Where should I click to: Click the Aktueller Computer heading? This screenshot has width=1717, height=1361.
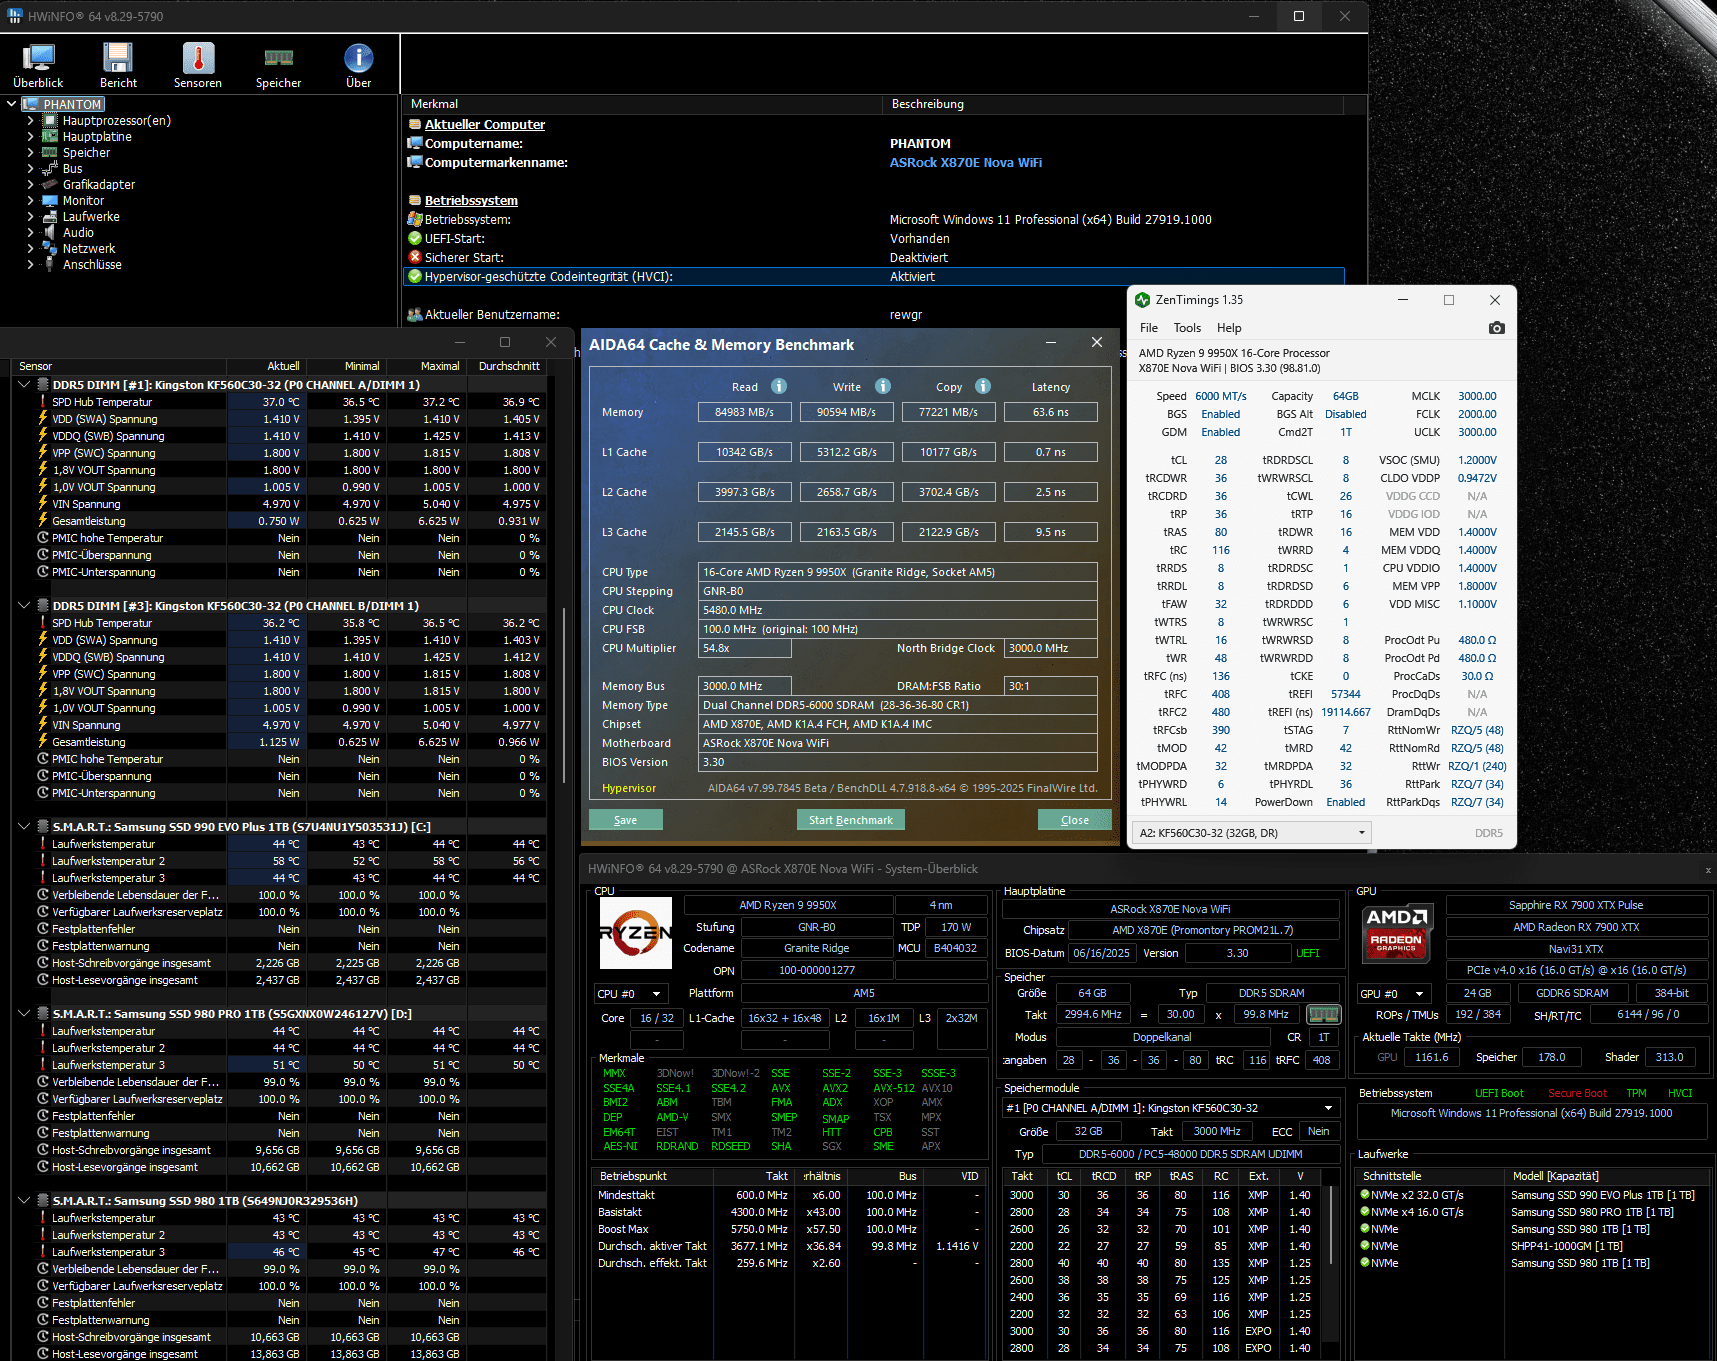click(x=485, y=125)
